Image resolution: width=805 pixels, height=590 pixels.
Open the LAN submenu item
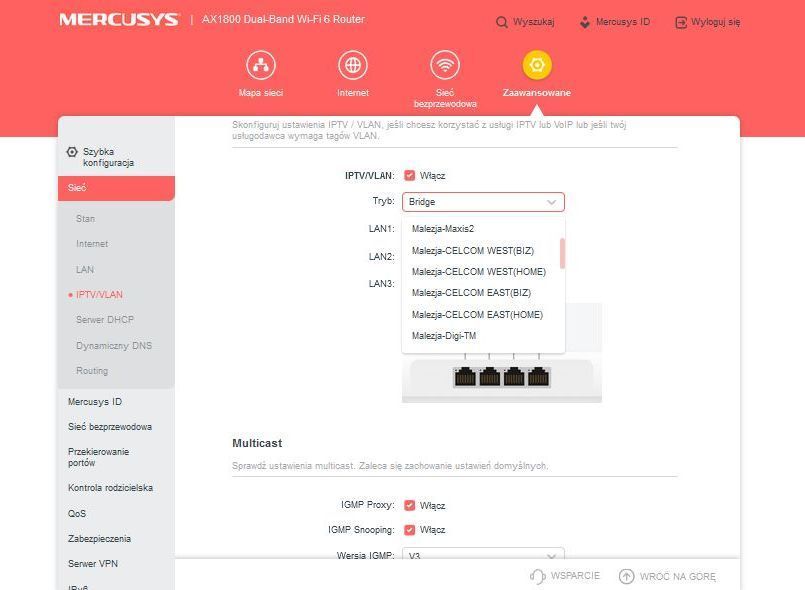[x=85, y=270]
